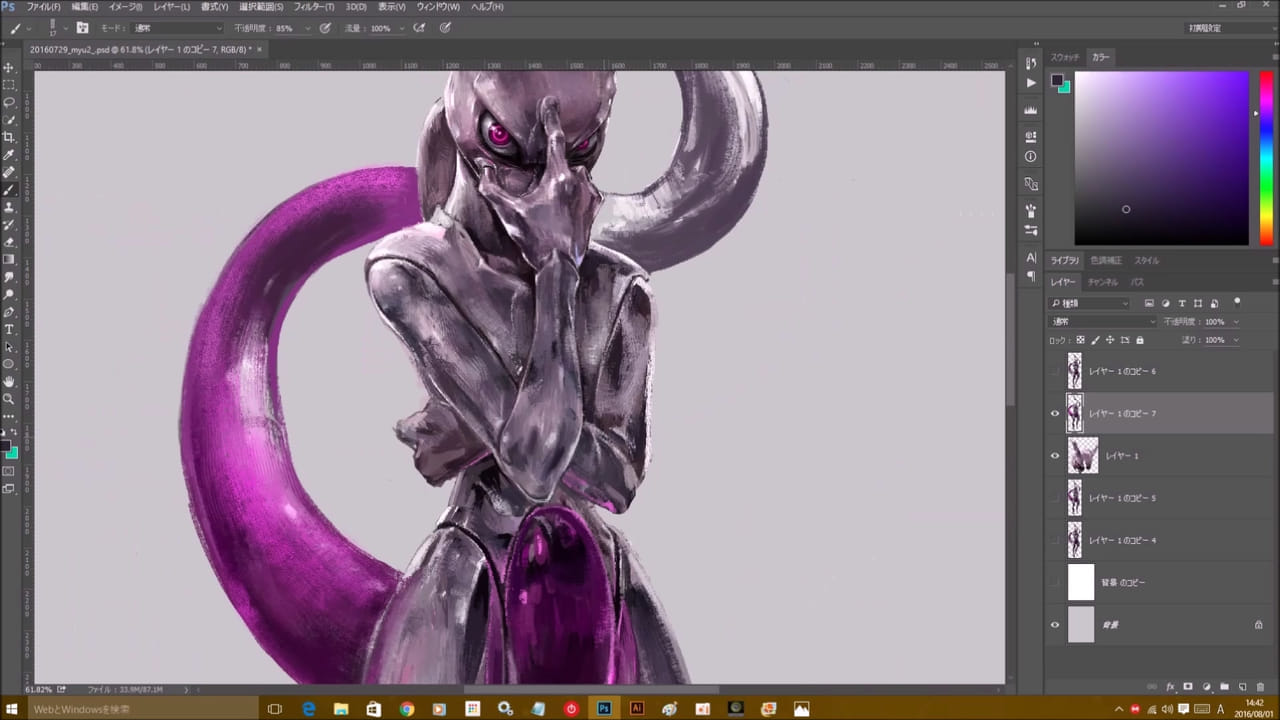The height and width of the screenshot is (720, 1280).
Task: Show the レイヤー 1 のコピー 6 layer
Action: click(x=1054, y=372)
